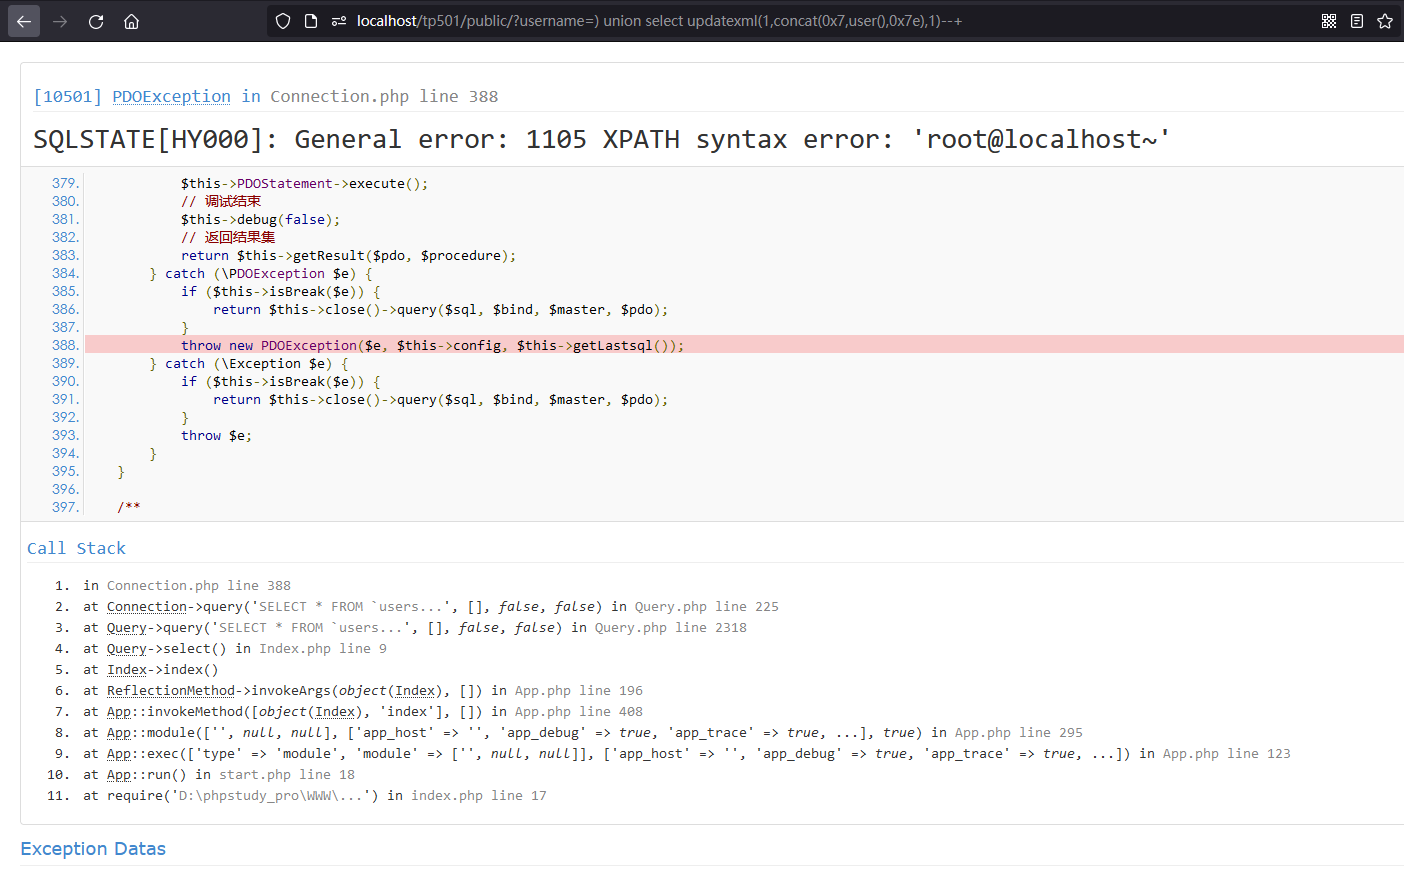The width and height of the screenshot is (1404, 882).
Task: Click 'Connection.php line 388' in the header
Action: point(384,96)
